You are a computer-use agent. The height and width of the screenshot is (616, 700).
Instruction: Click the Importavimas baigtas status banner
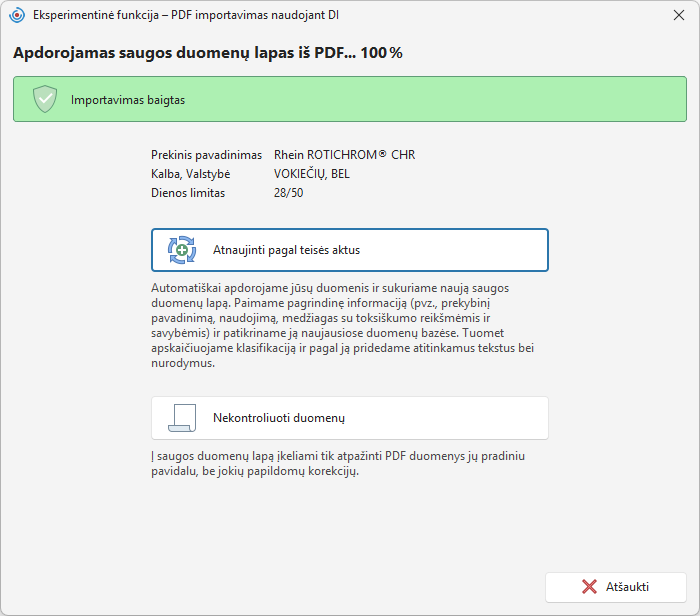350,99
